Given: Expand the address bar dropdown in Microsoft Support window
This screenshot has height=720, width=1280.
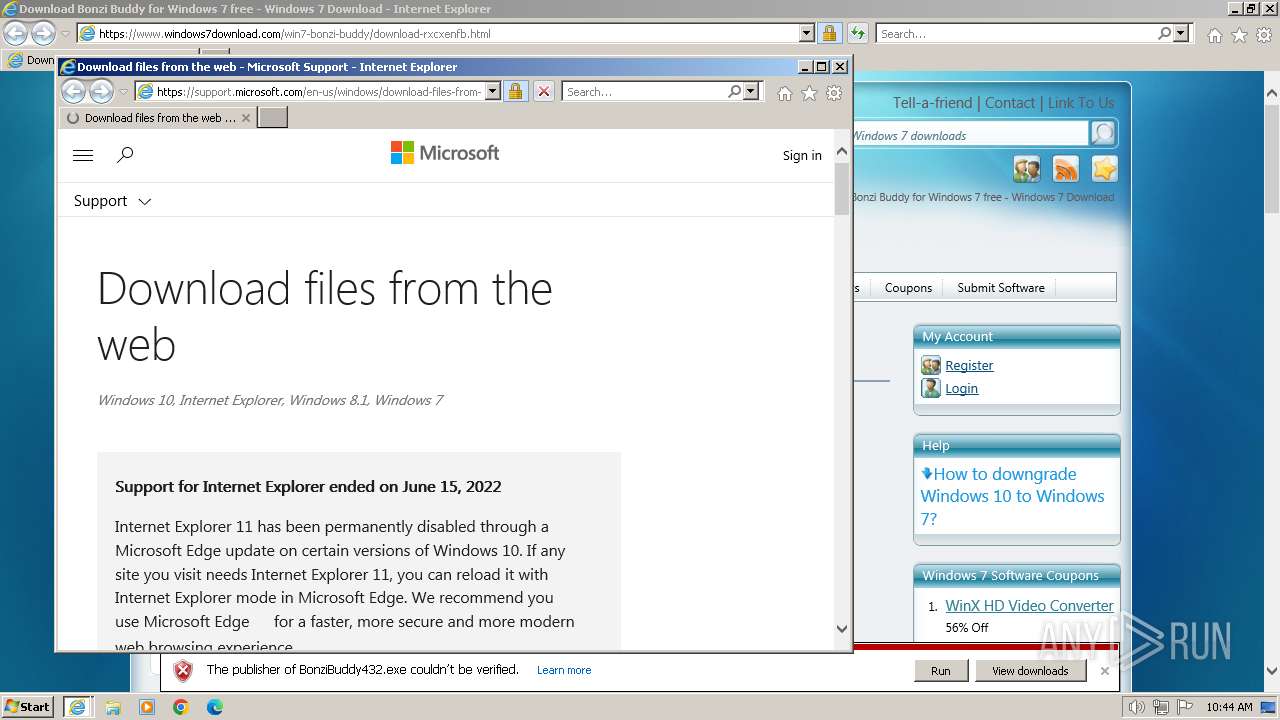Looking at the screenshot, I should click(x=493, y=91).
